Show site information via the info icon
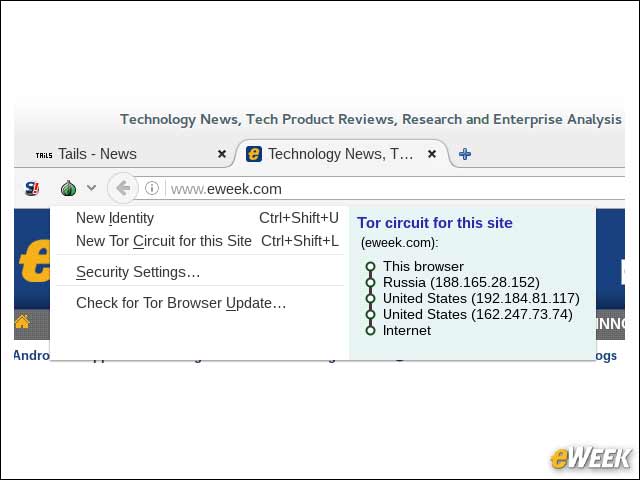The image size is (640, 480). tap(152, 188)
